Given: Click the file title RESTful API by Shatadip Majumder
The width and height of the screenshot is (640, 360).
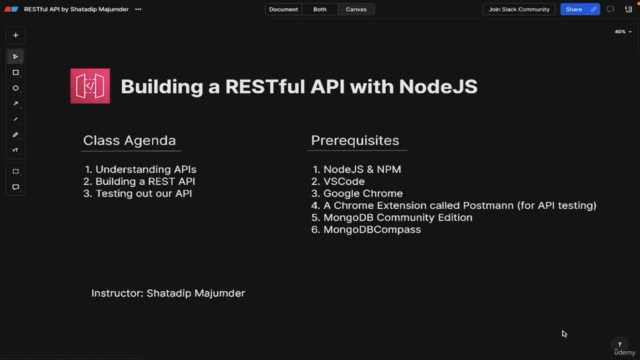Looking at the screenshot, I should point(76,9).
